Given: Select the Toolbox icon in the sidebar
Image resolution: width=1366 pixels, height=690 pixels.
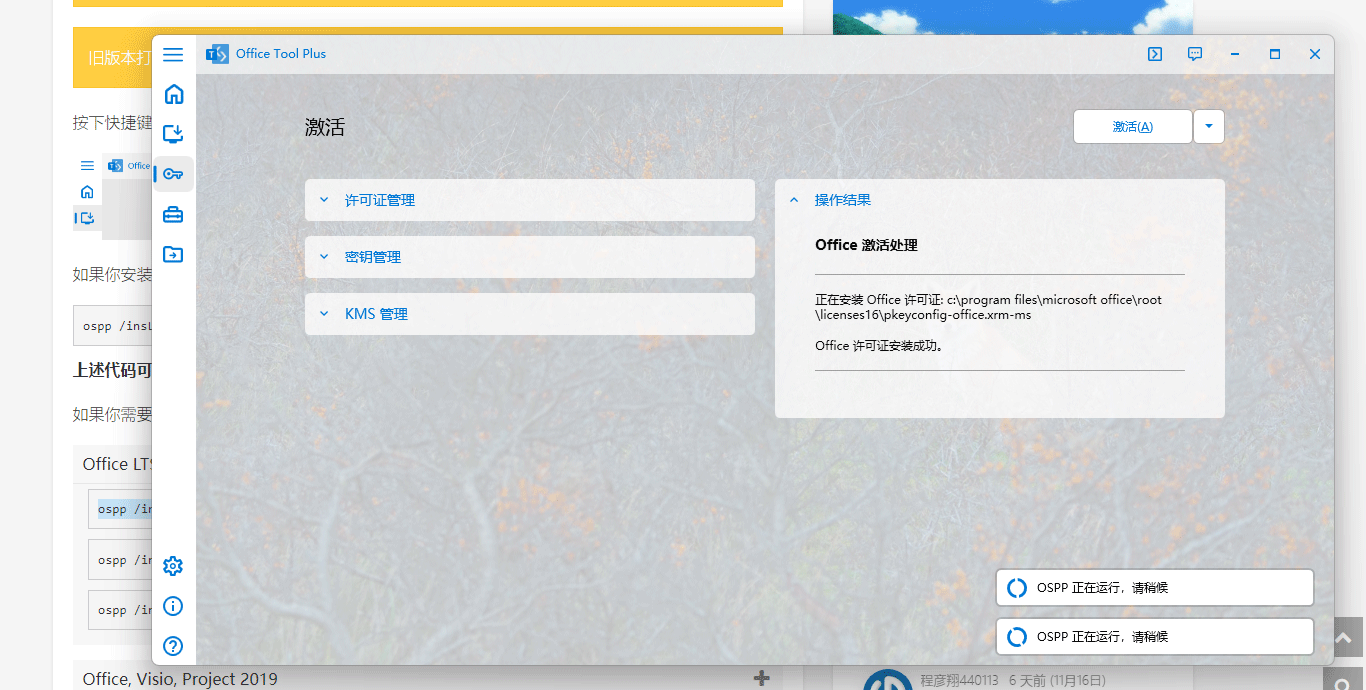Looking at the screenshot, I should [172, 214].
